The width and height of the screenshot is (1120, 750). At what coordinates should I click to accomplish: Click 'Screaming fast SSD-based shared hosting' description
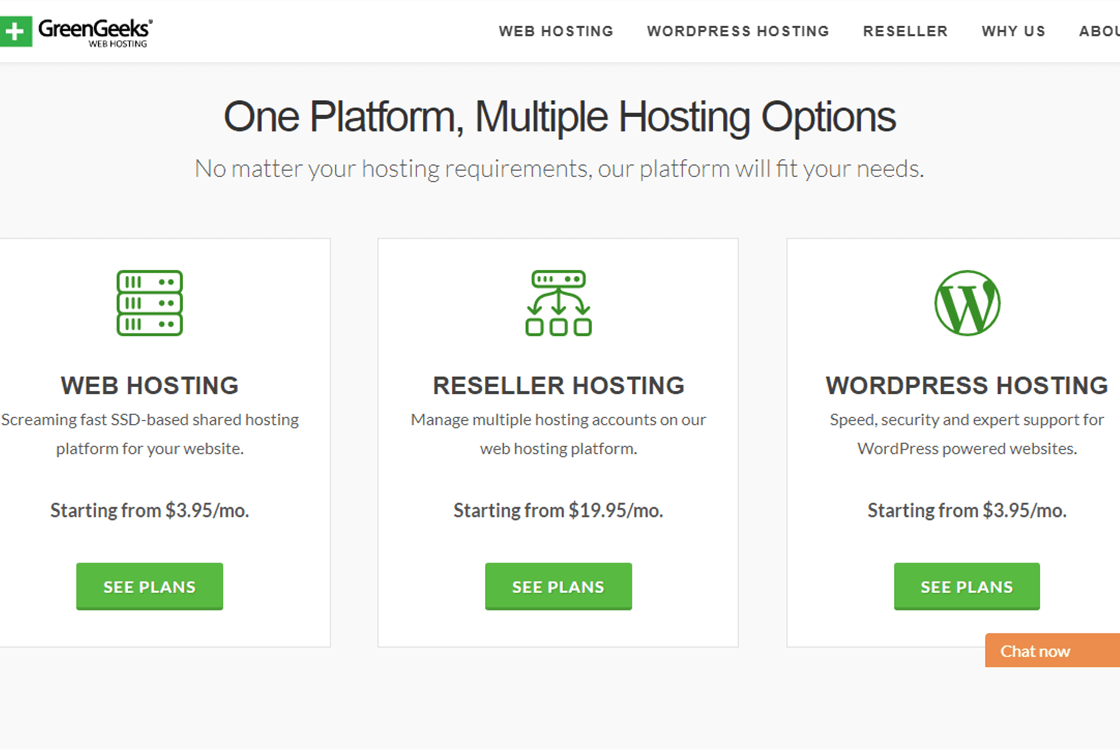149,434
